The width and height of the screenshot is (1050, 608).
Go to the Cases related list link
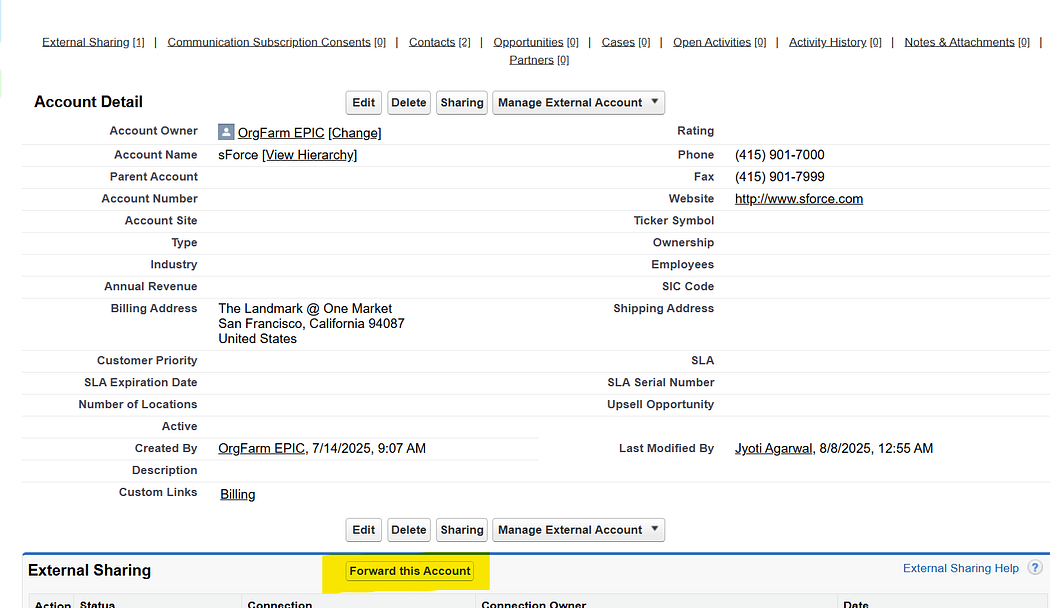point(618,42)
